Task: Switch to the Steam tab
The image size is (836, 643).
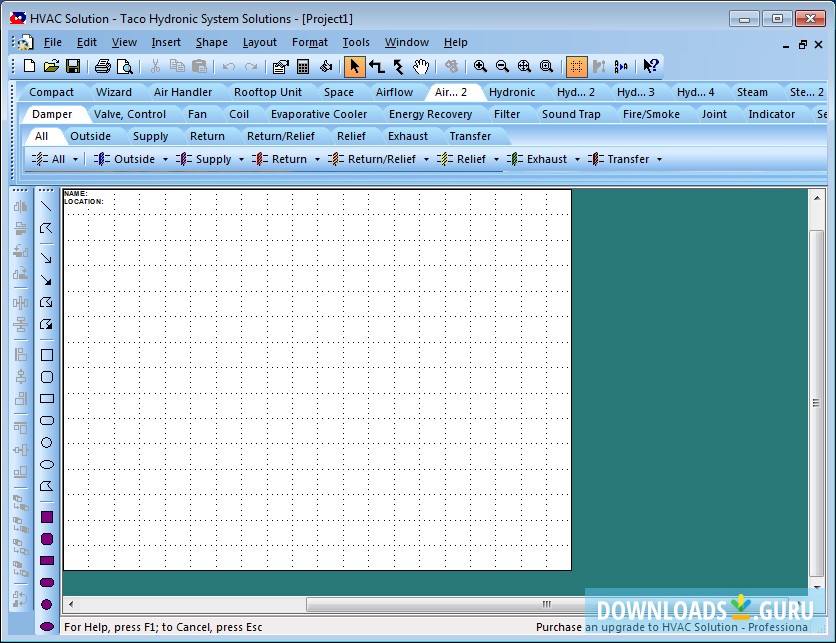Action: 752,92
